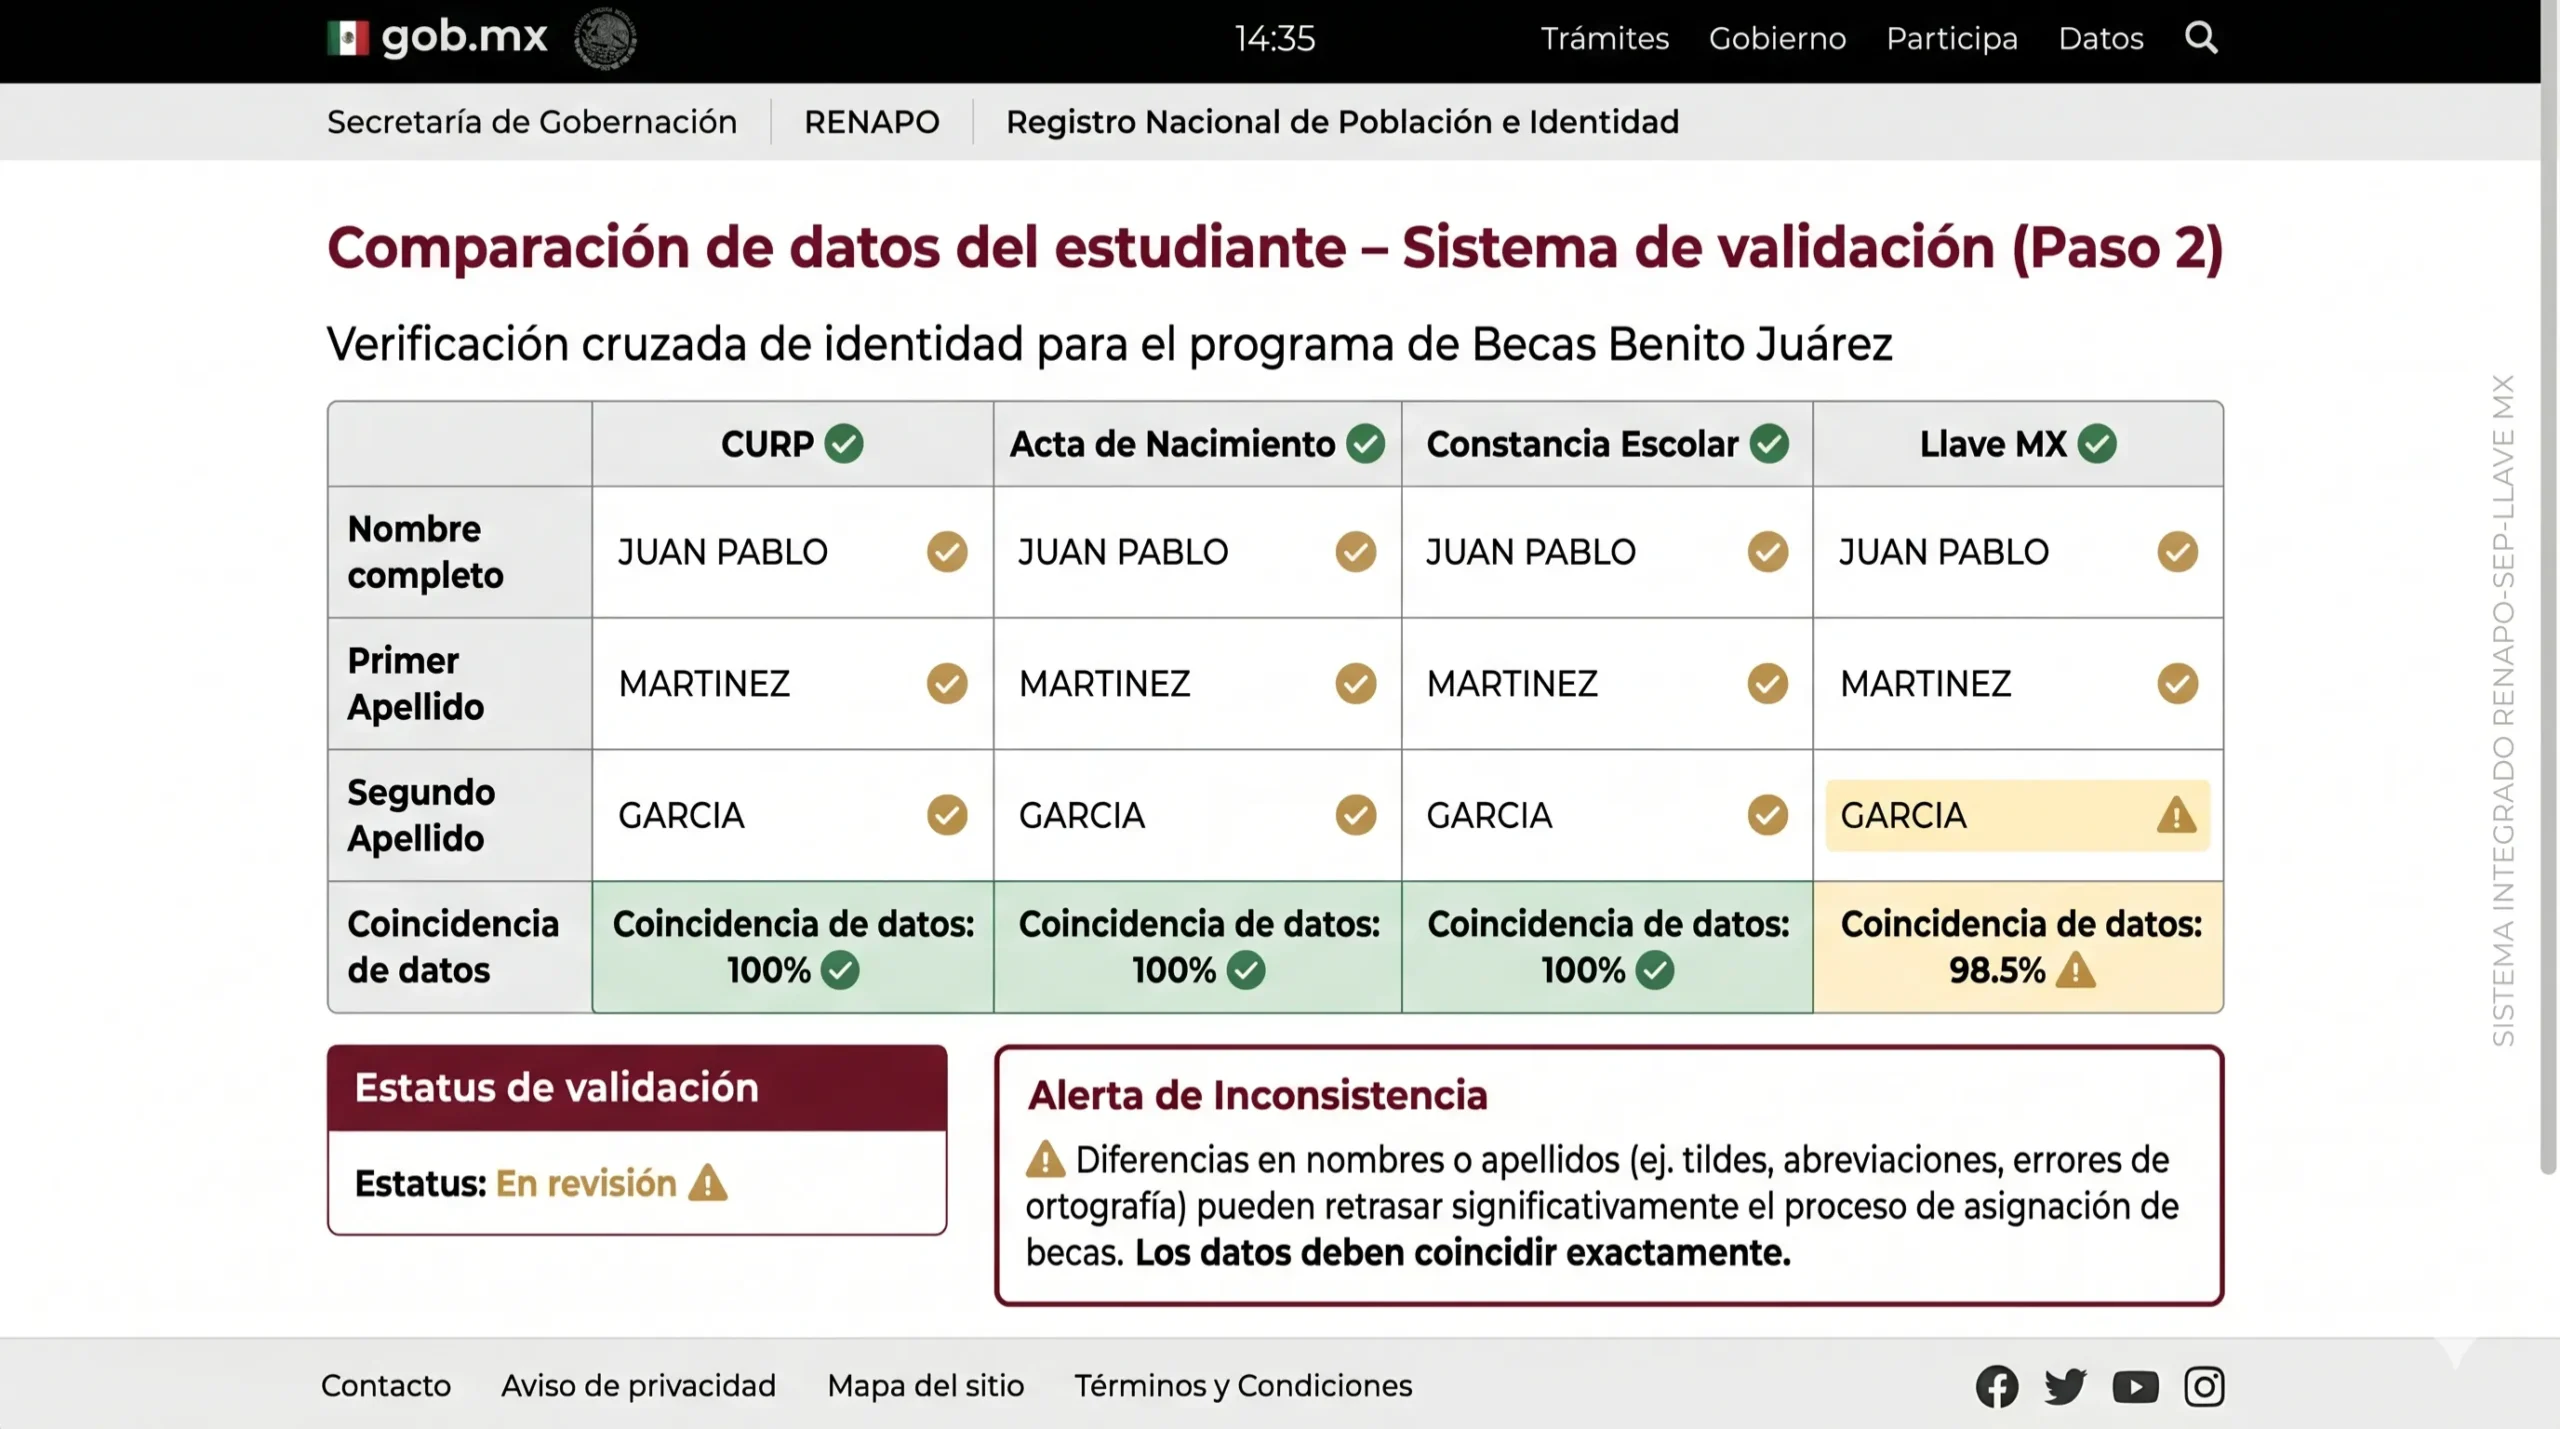This screenshot has height=1429, width=2560.
Task: Click gold check for Acta JUAN PABLO
Action: click(1356, 551)
